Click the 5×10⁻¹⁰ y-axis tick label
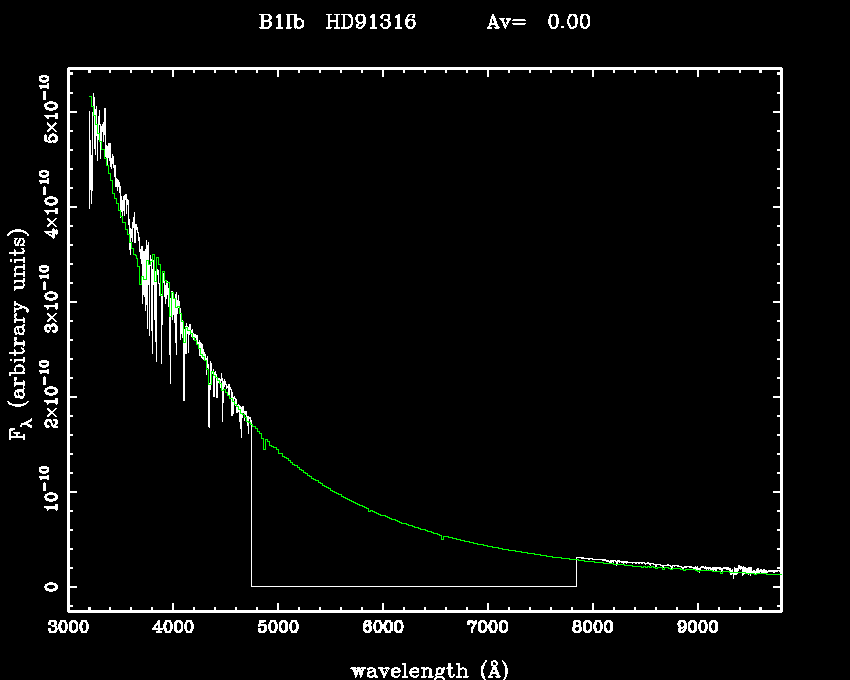 (x=47, y=112)
